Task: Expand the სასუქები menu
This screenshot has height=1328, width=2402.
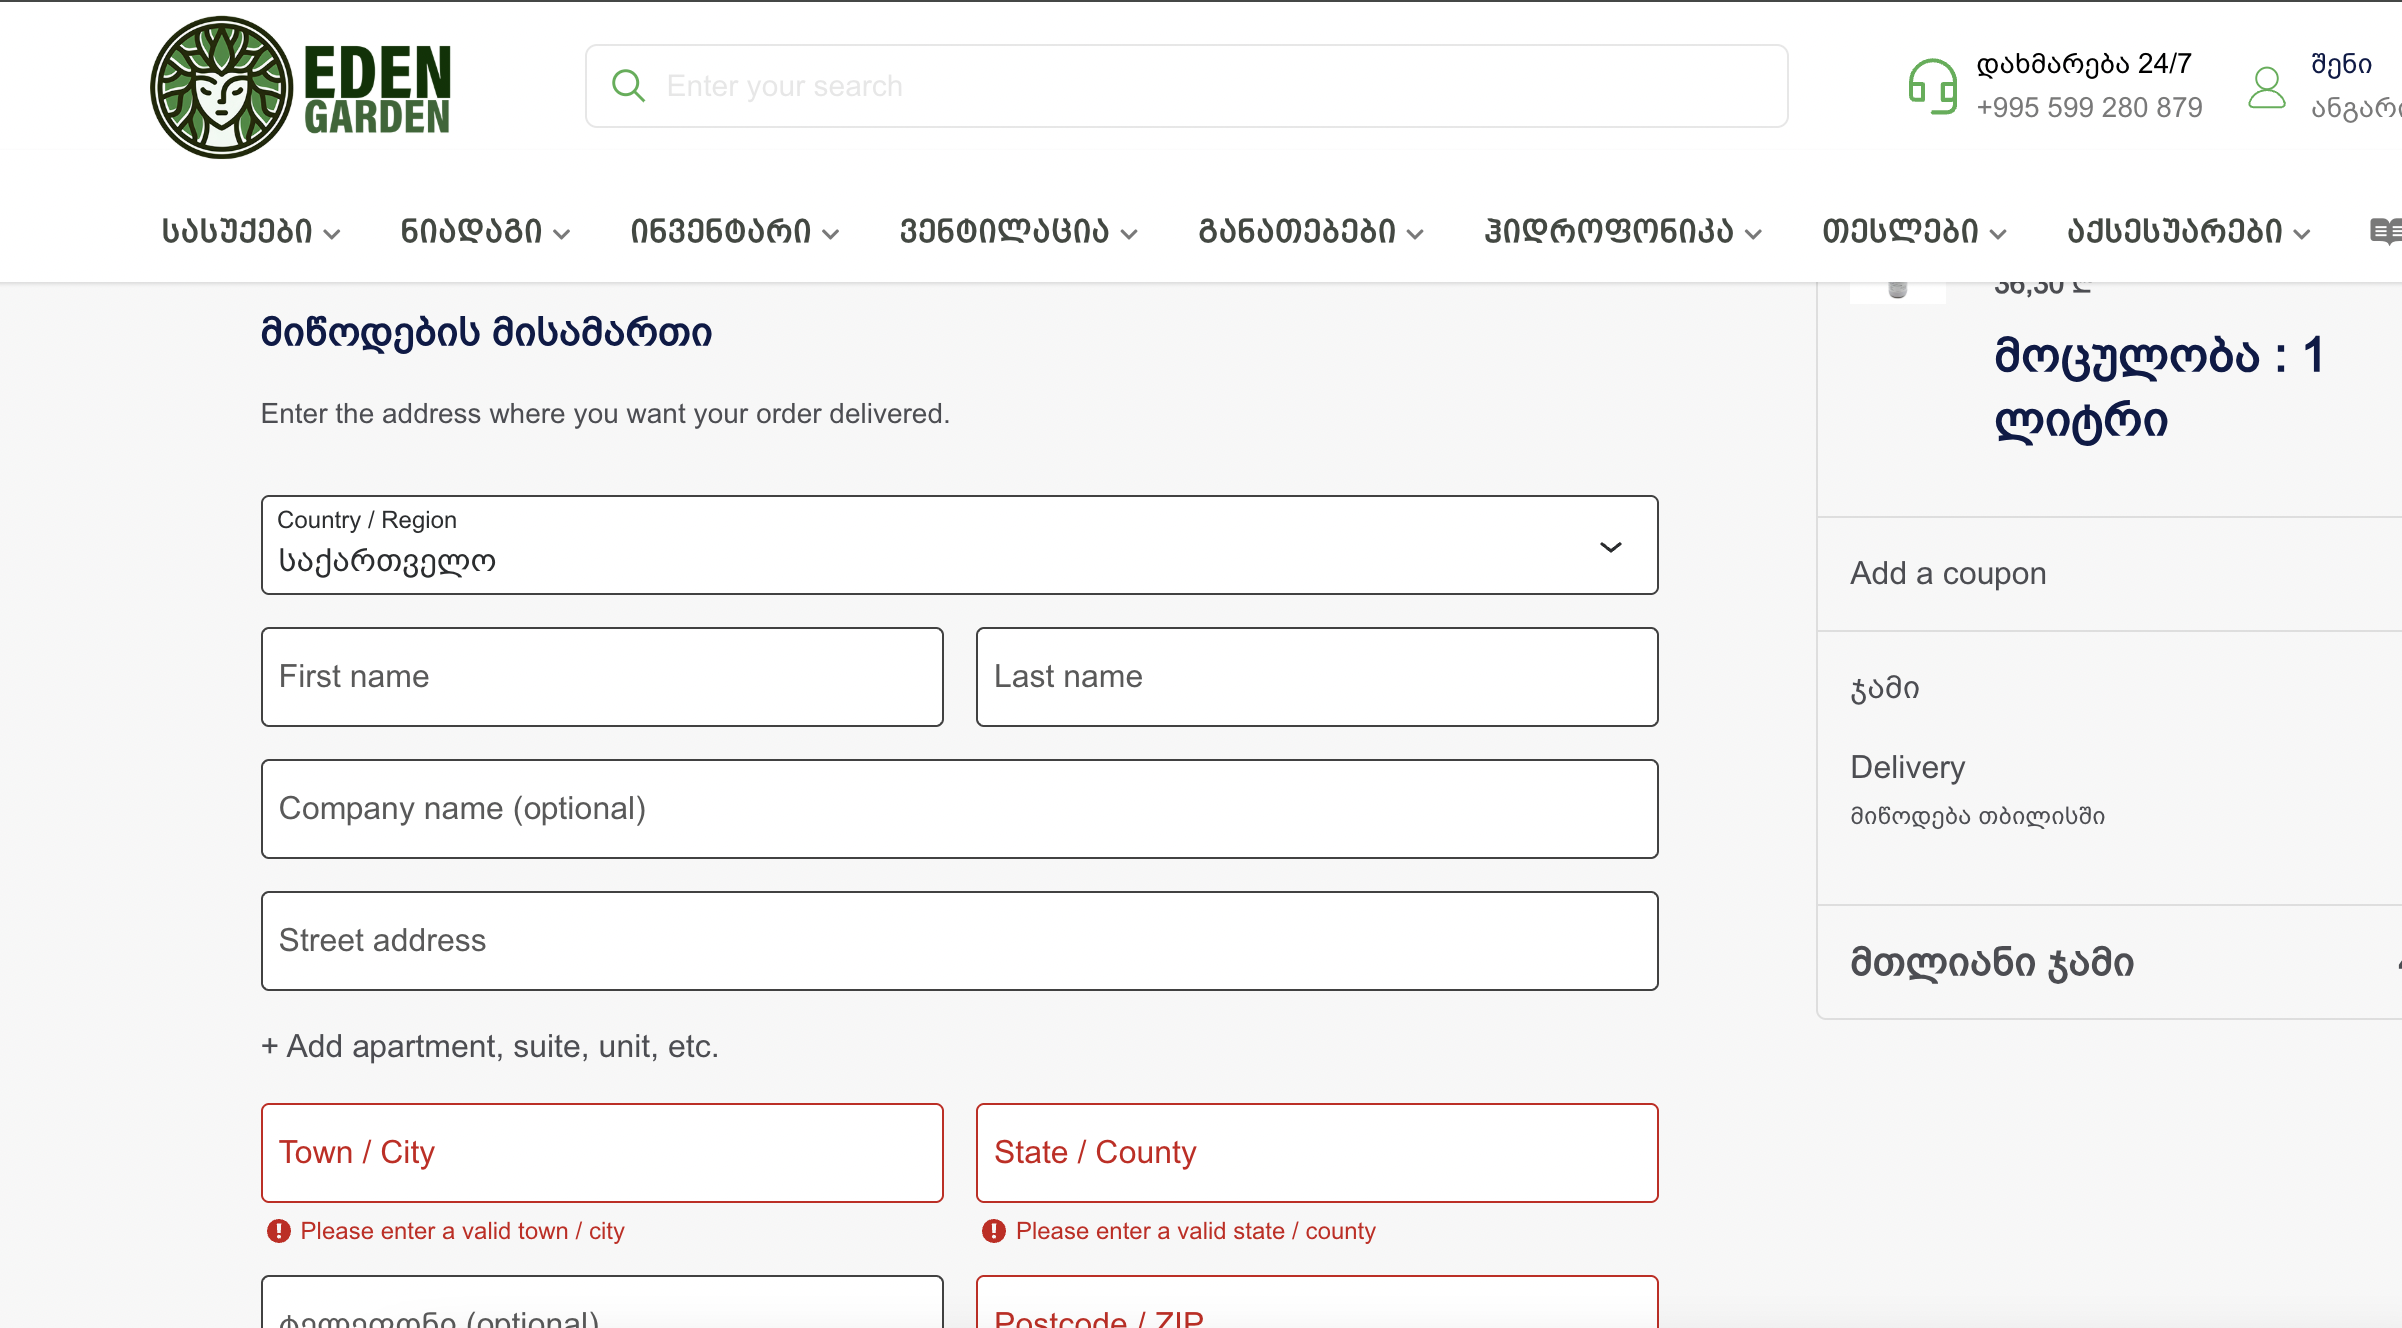Action: pos(251,232)
